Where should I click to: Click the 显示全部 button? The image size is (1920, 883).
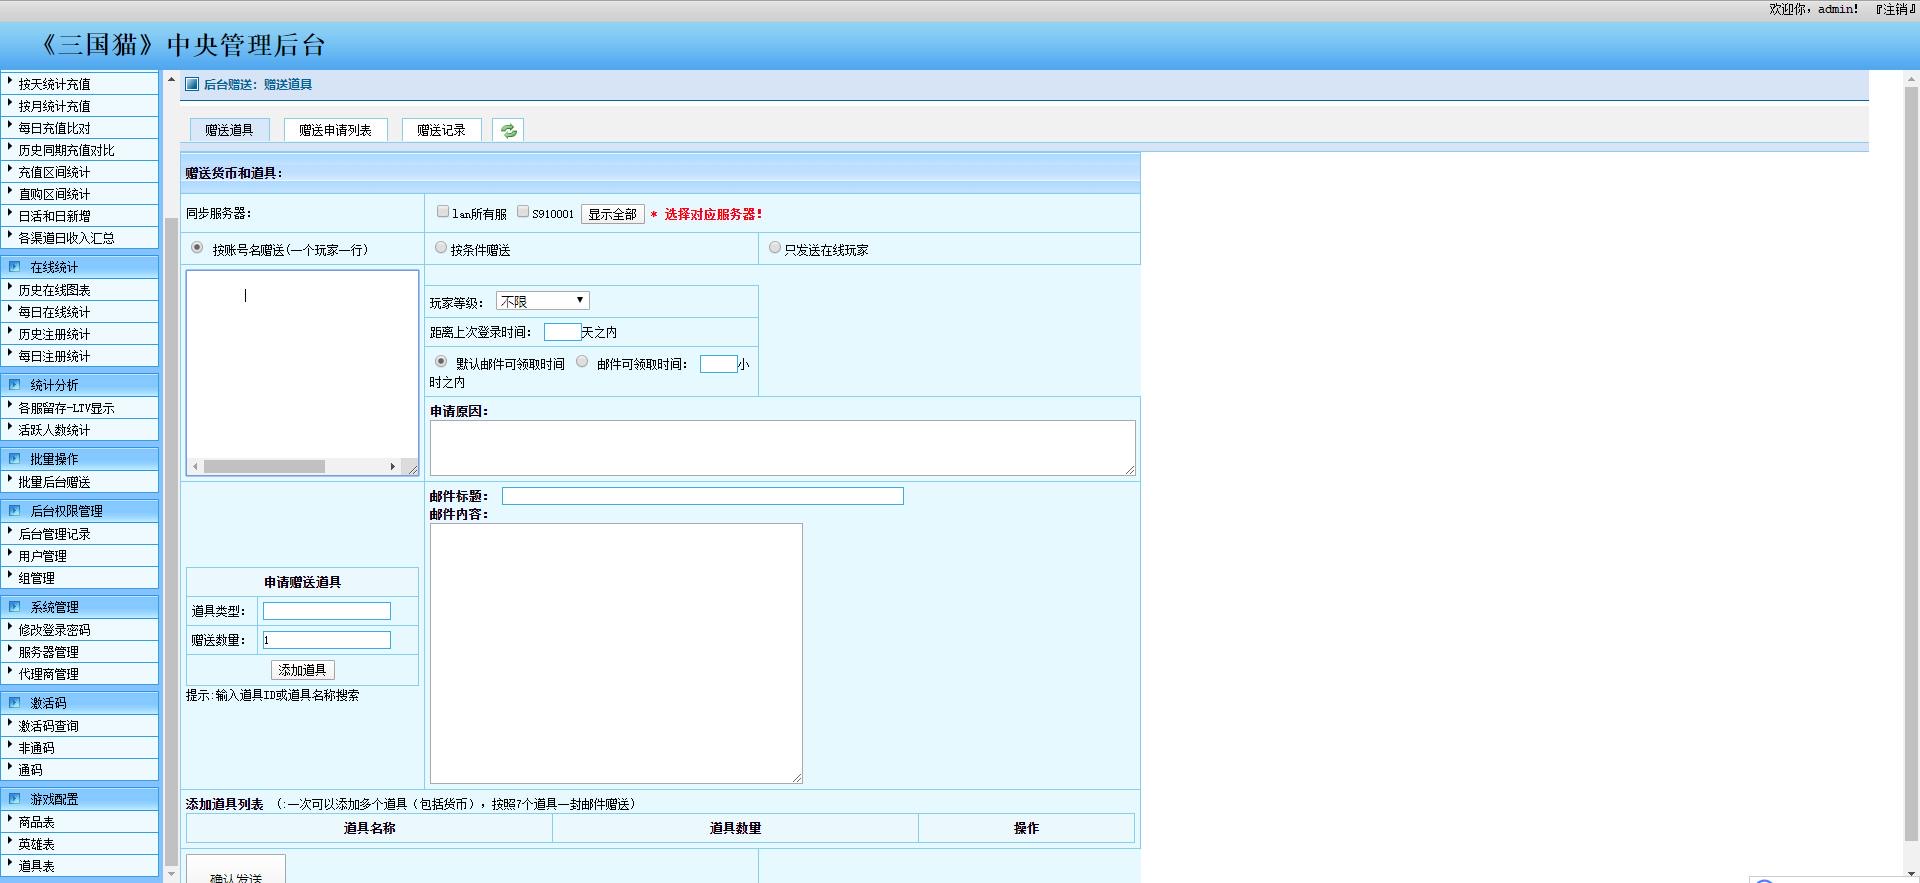[x=612, y=214]
